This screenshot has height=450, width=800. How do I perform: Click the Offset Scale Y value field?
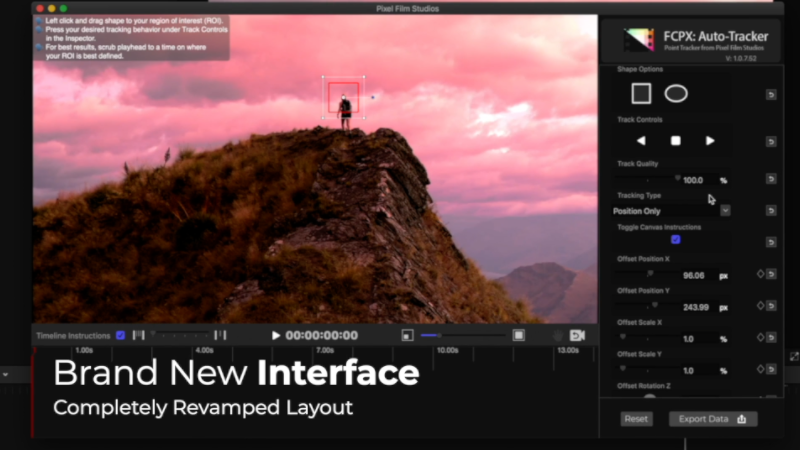tap(688, 370)
